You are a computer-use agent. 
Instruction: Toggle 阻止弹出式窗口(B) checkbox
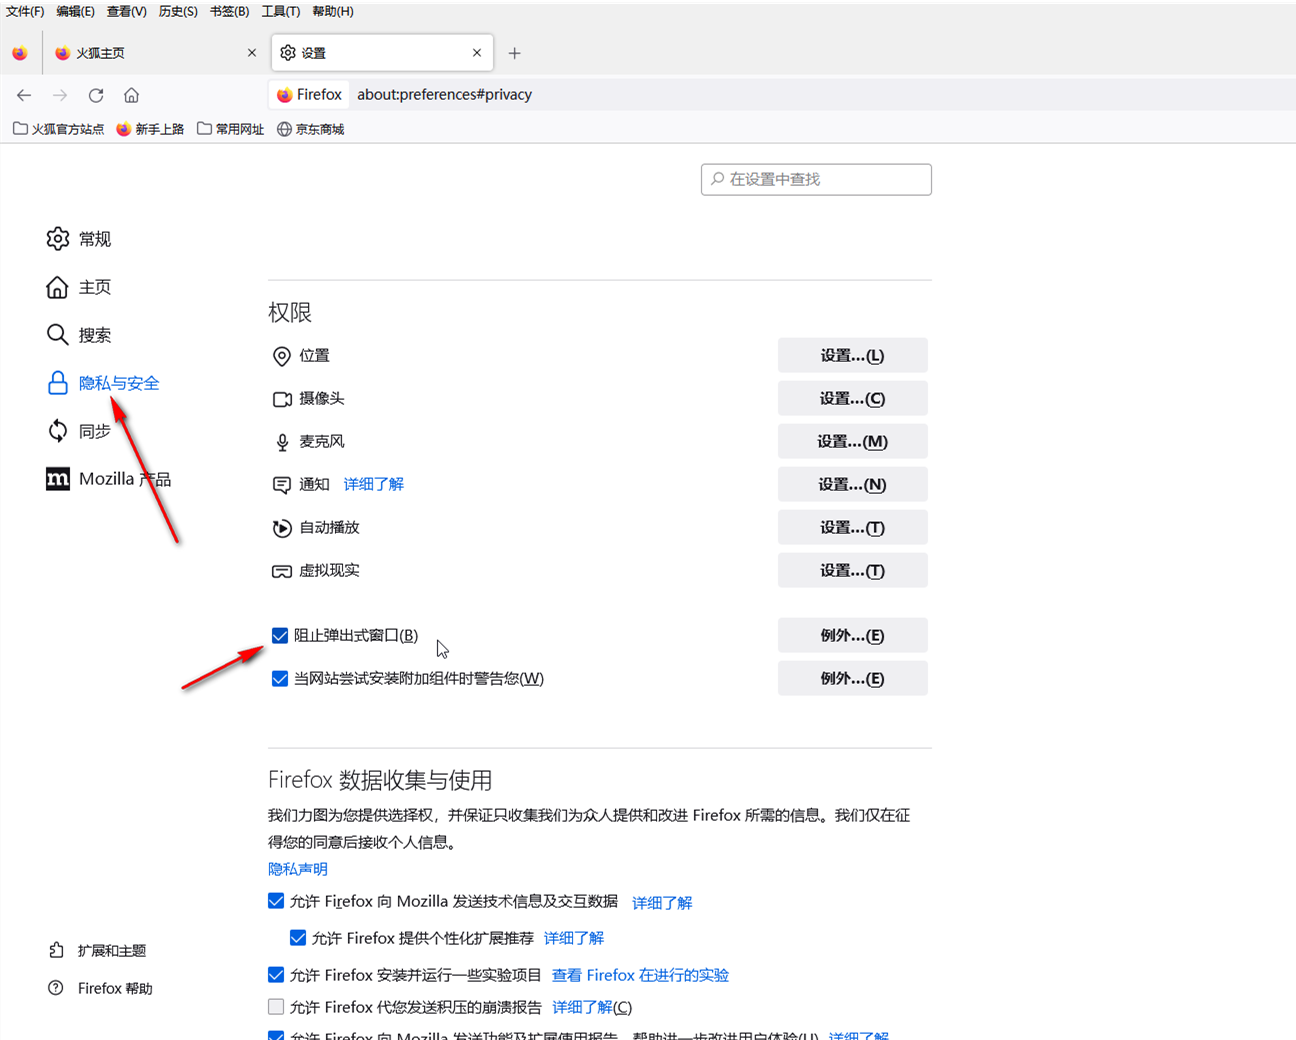[280, 635]
